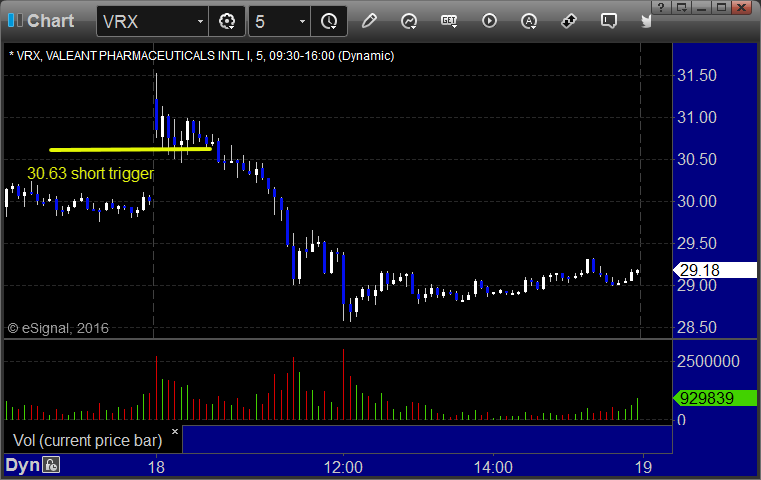The image size is (761, 480).
Task: Open help with the question mark button
Action: pyautogui.click(x=661, y=7)
